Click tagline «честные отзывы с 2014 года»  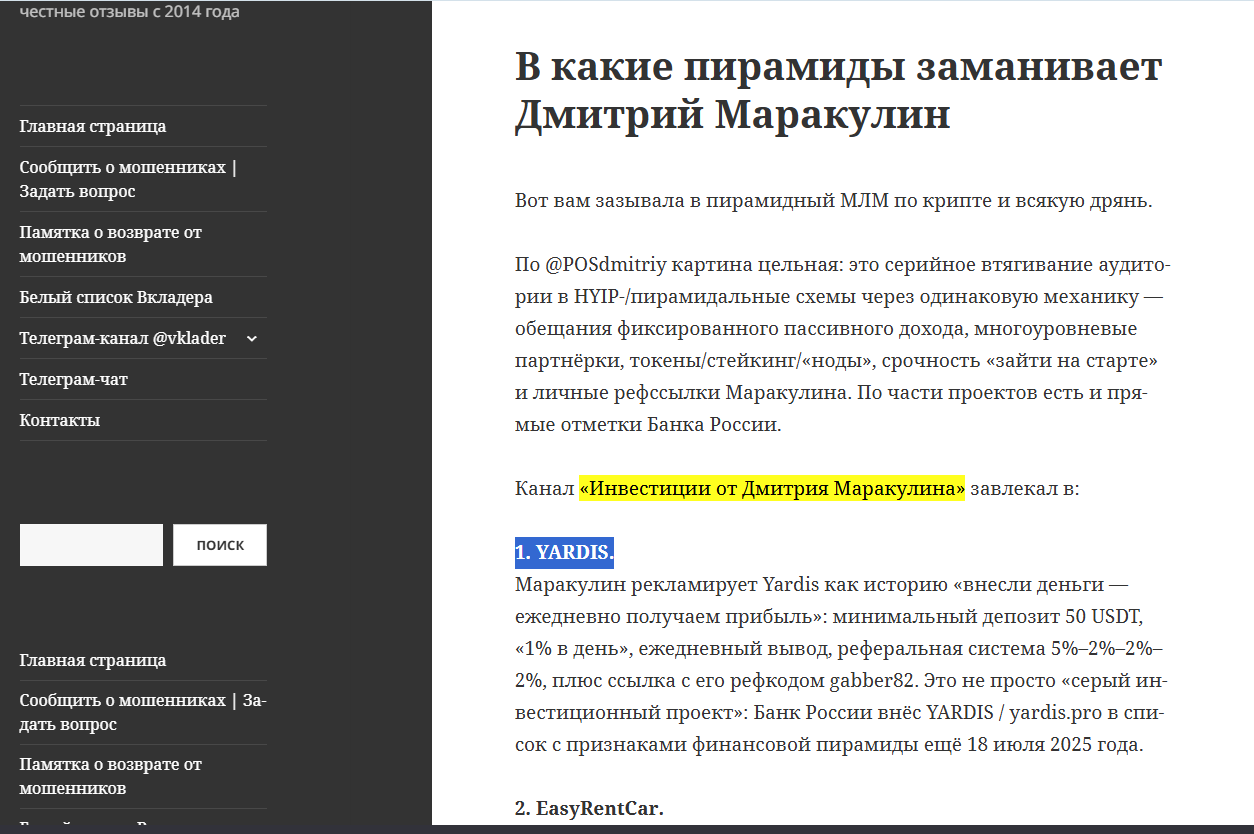pyautogui.click(x=129, y=12)
